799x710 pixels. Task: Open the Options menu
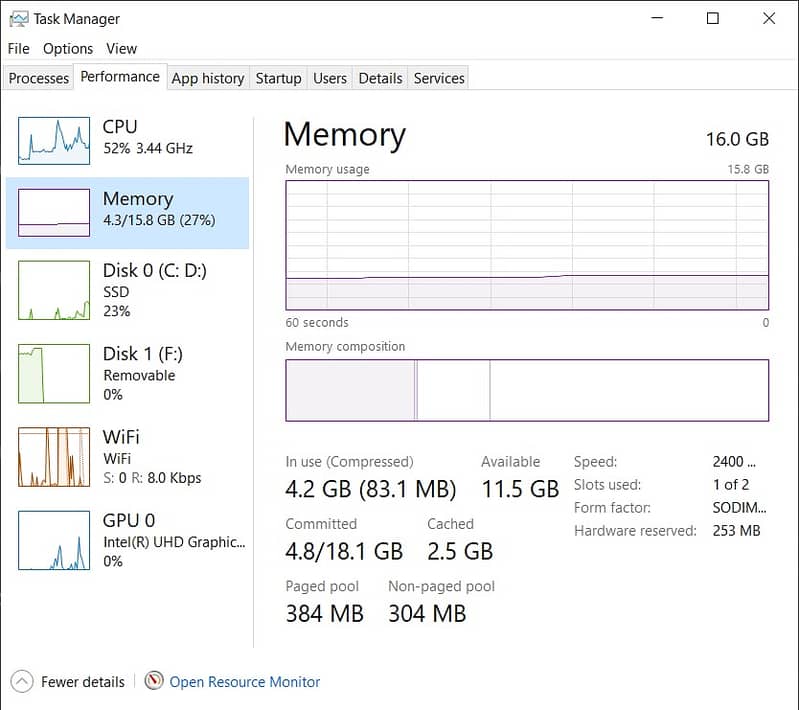pos(68,48)
